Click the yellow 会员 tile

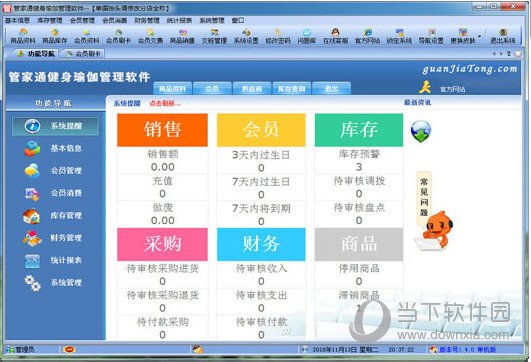tap(261, 130)
